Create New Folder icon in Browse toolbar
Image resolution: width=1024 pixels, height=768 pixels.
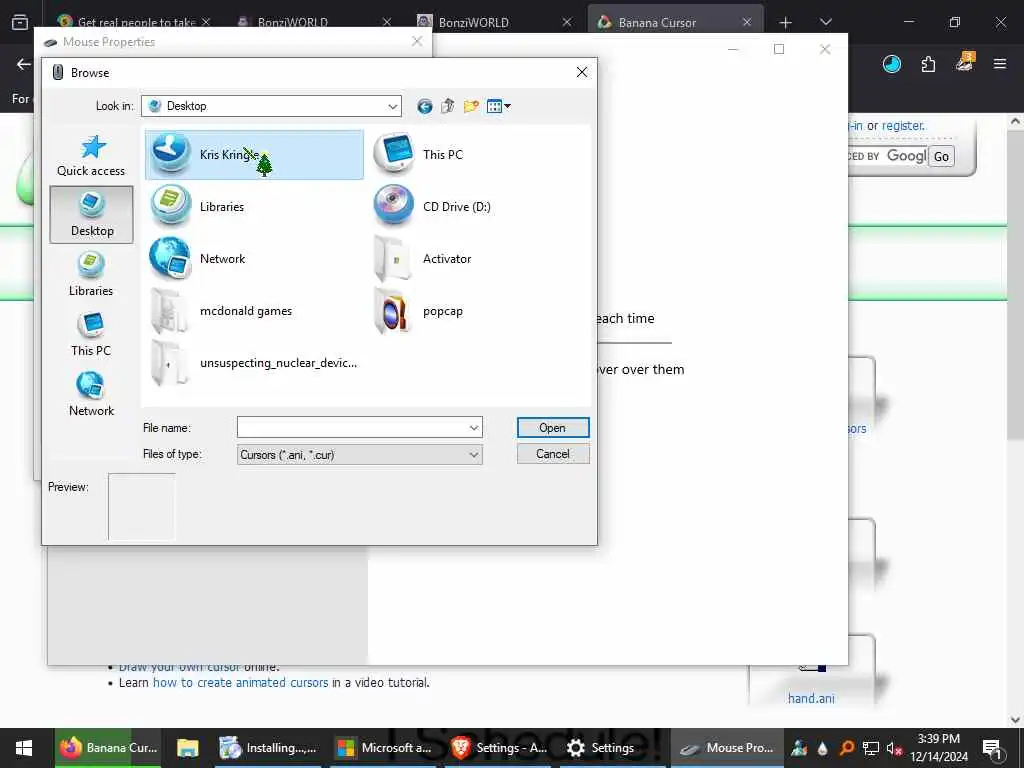(471, 106)
